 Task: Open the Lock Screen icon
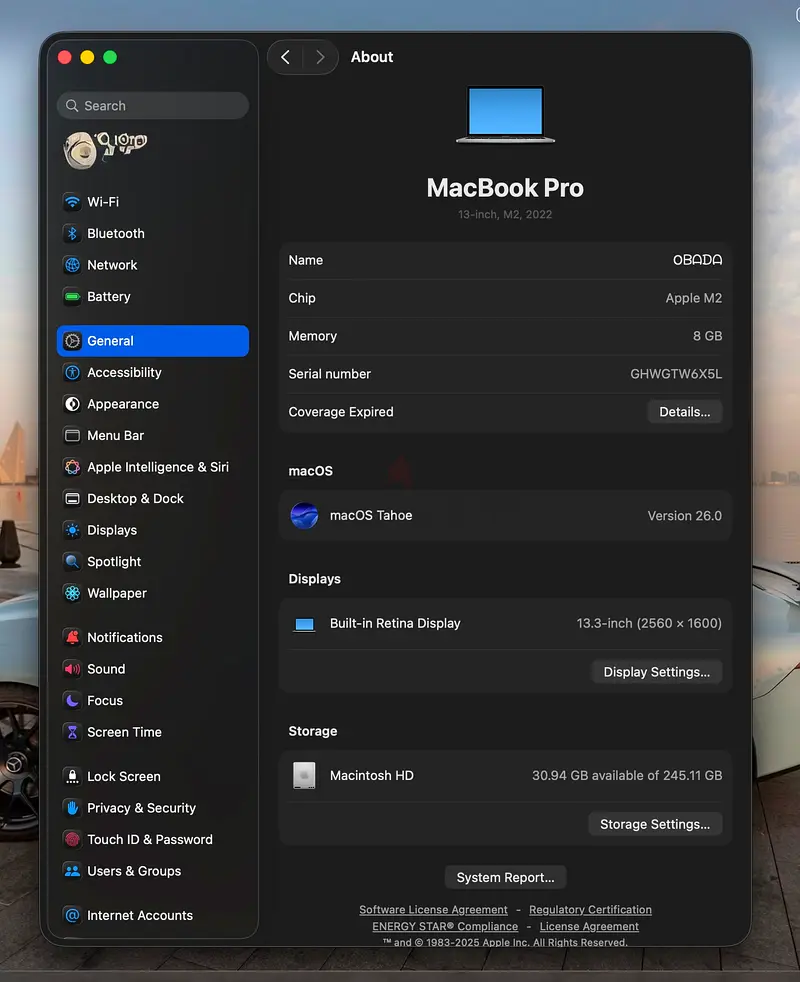(x=73, y=777)
